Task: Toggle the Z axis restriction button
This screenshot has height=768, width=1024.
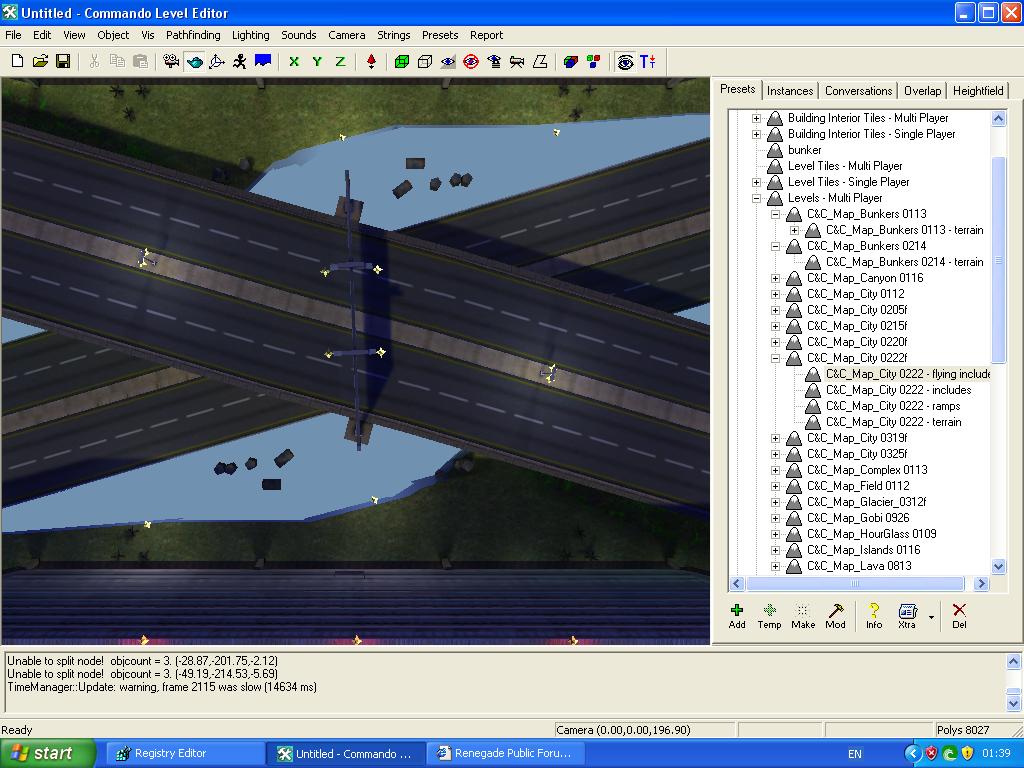Action: 340,62
